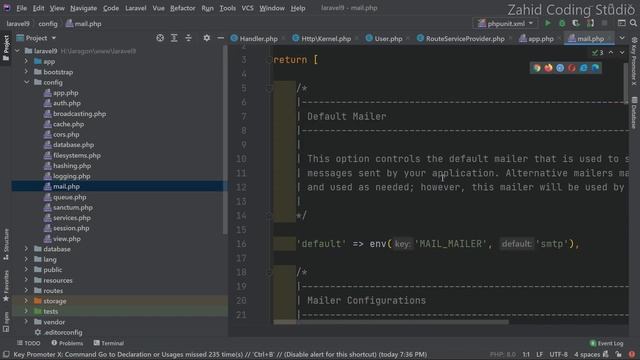The image size is (640, 360).
Task: Open file in Chrome browser
Action: point(537,68)
